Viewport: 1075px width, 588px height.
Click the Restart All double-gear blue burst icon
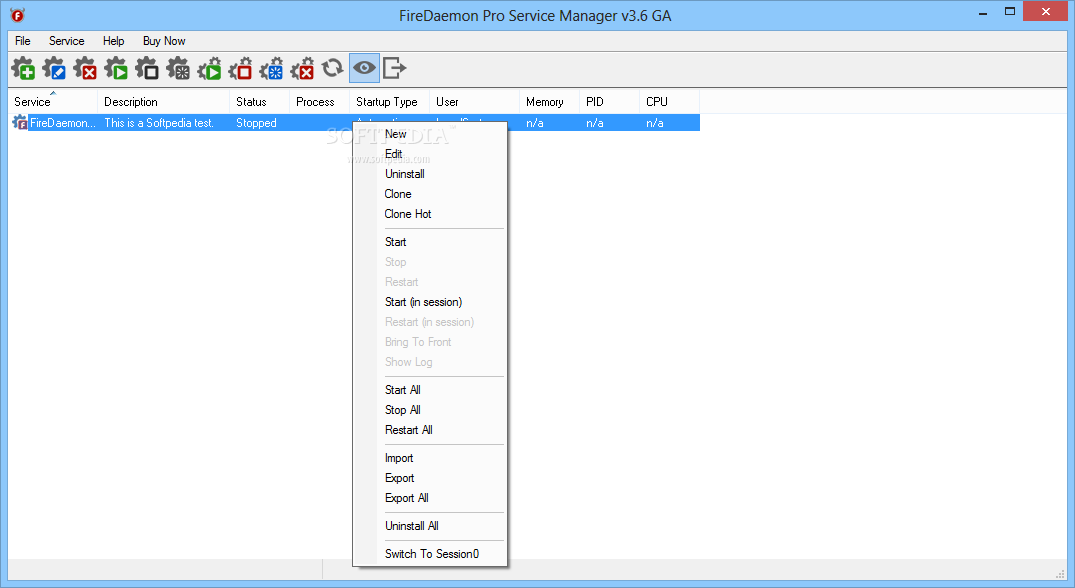click(271, 68)
